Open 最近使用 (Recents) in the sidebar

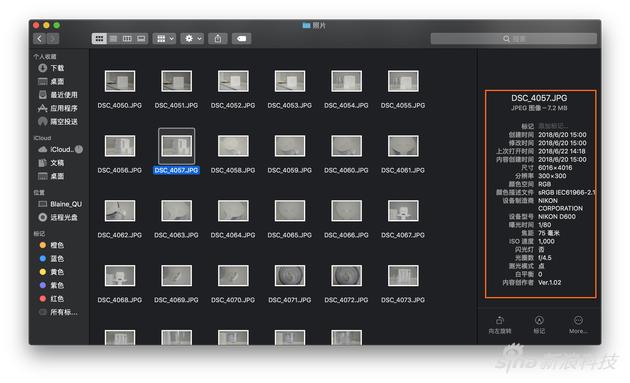point(58,95)
